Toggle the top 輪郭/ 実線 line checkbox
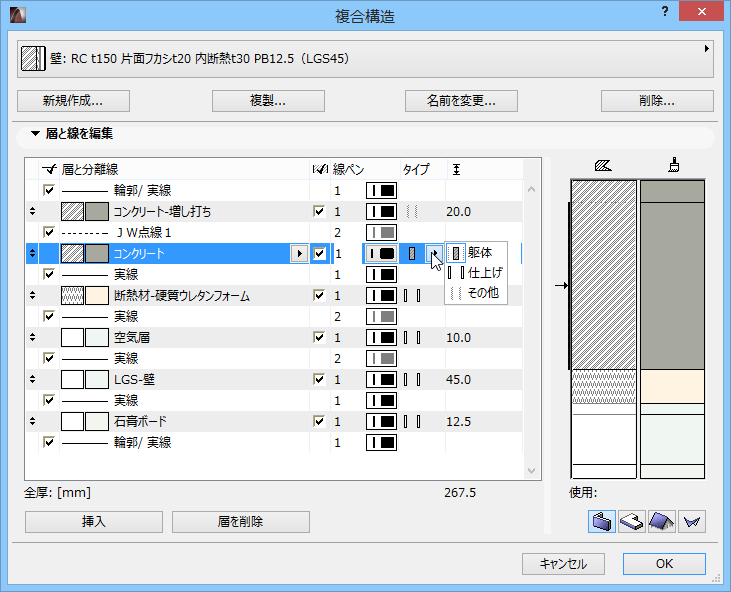This screenshot has width=731, height=592. pyautogui.click(x=48, y=190)
